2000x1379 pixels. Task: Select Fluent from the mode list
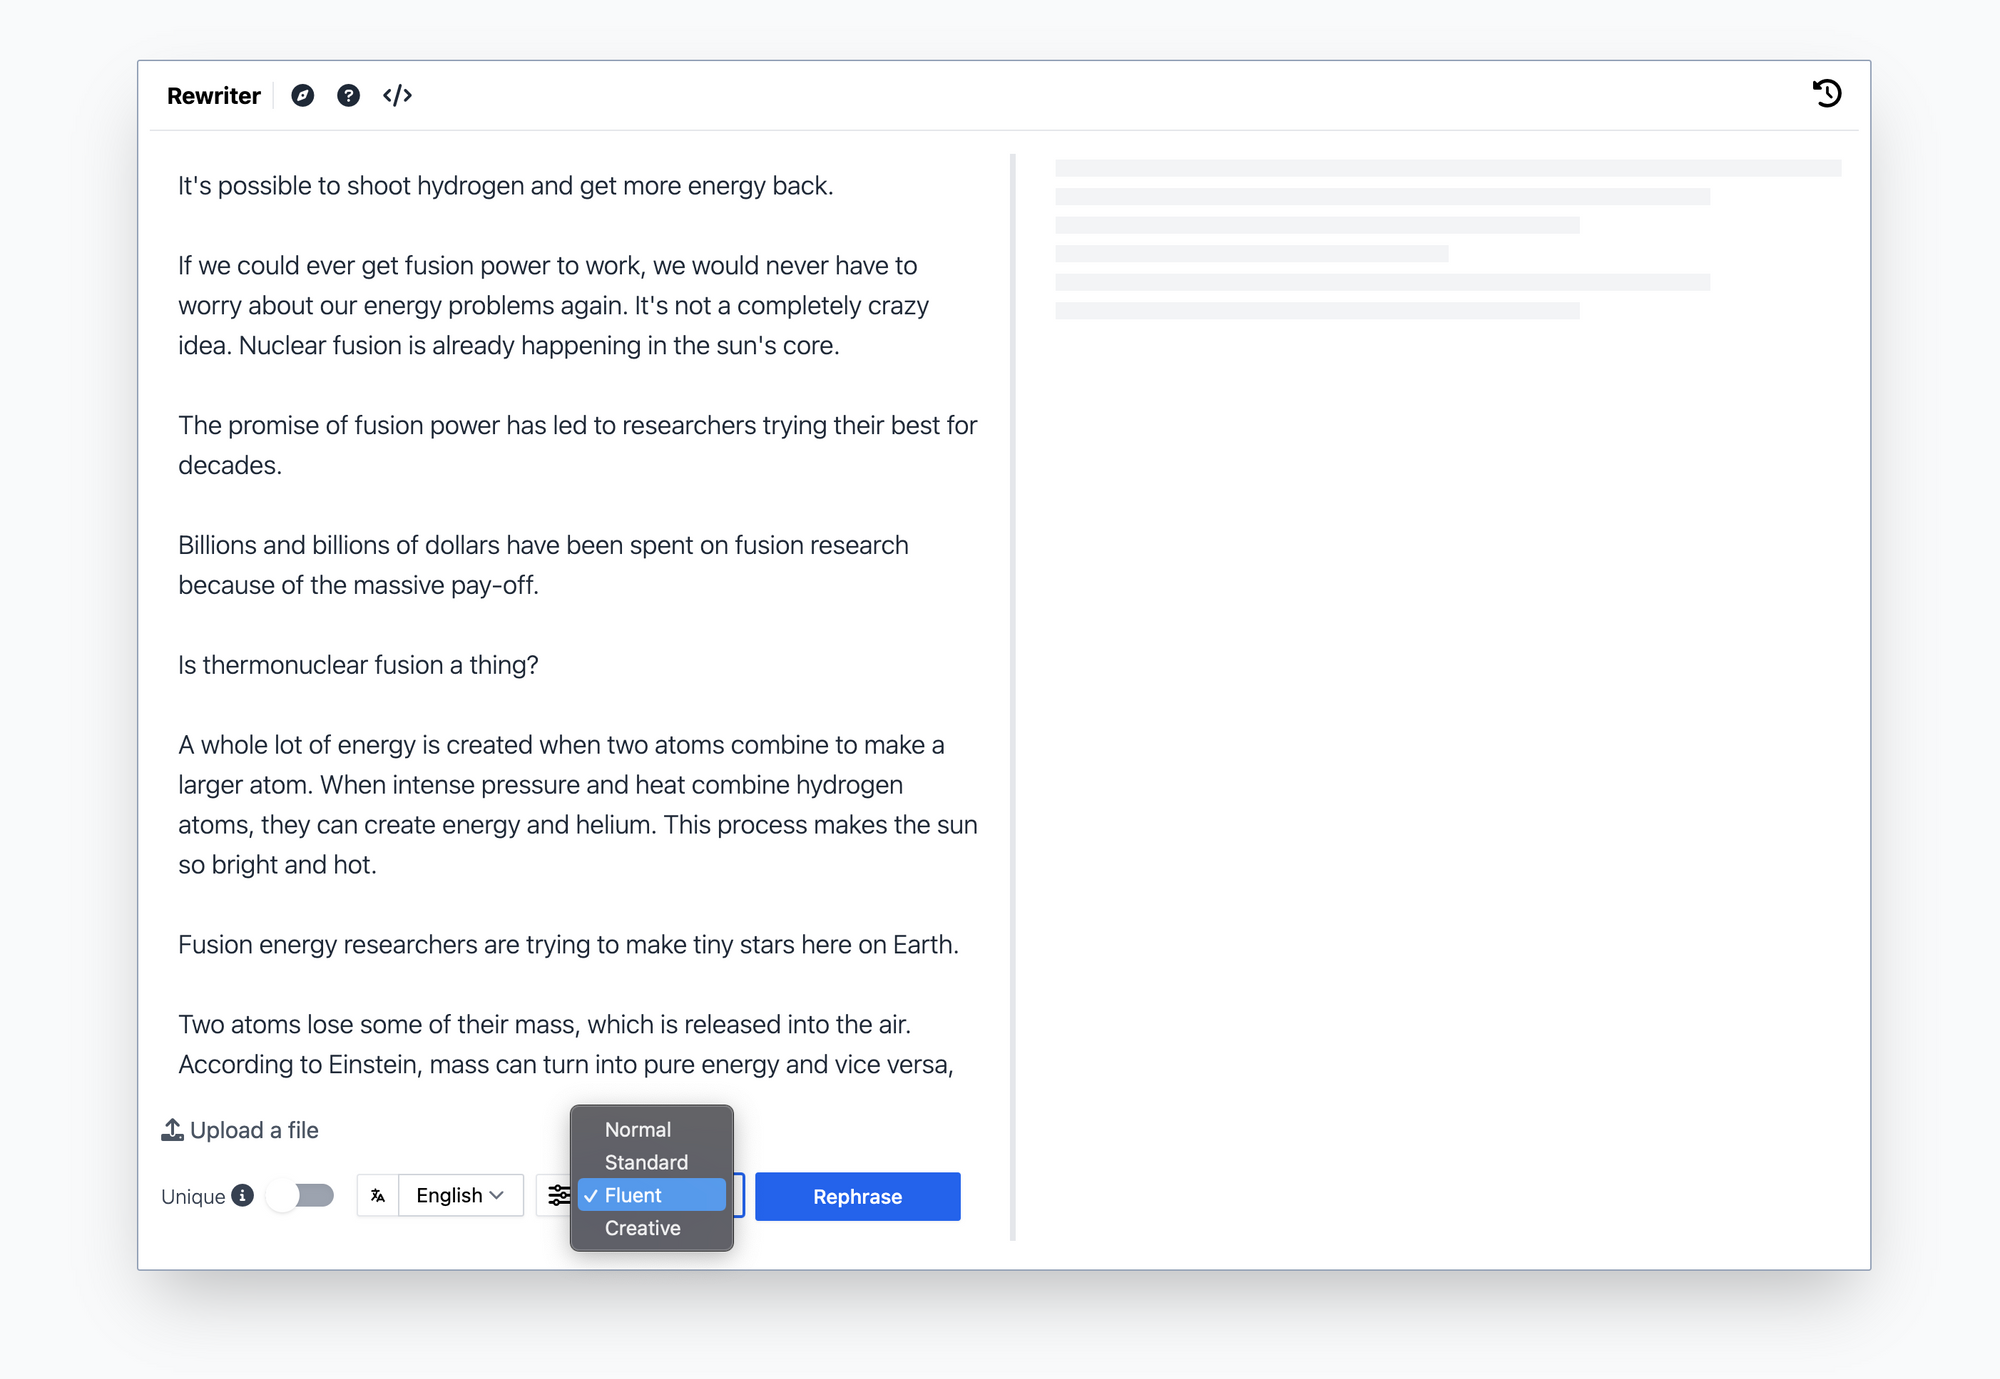point(650,1195)
